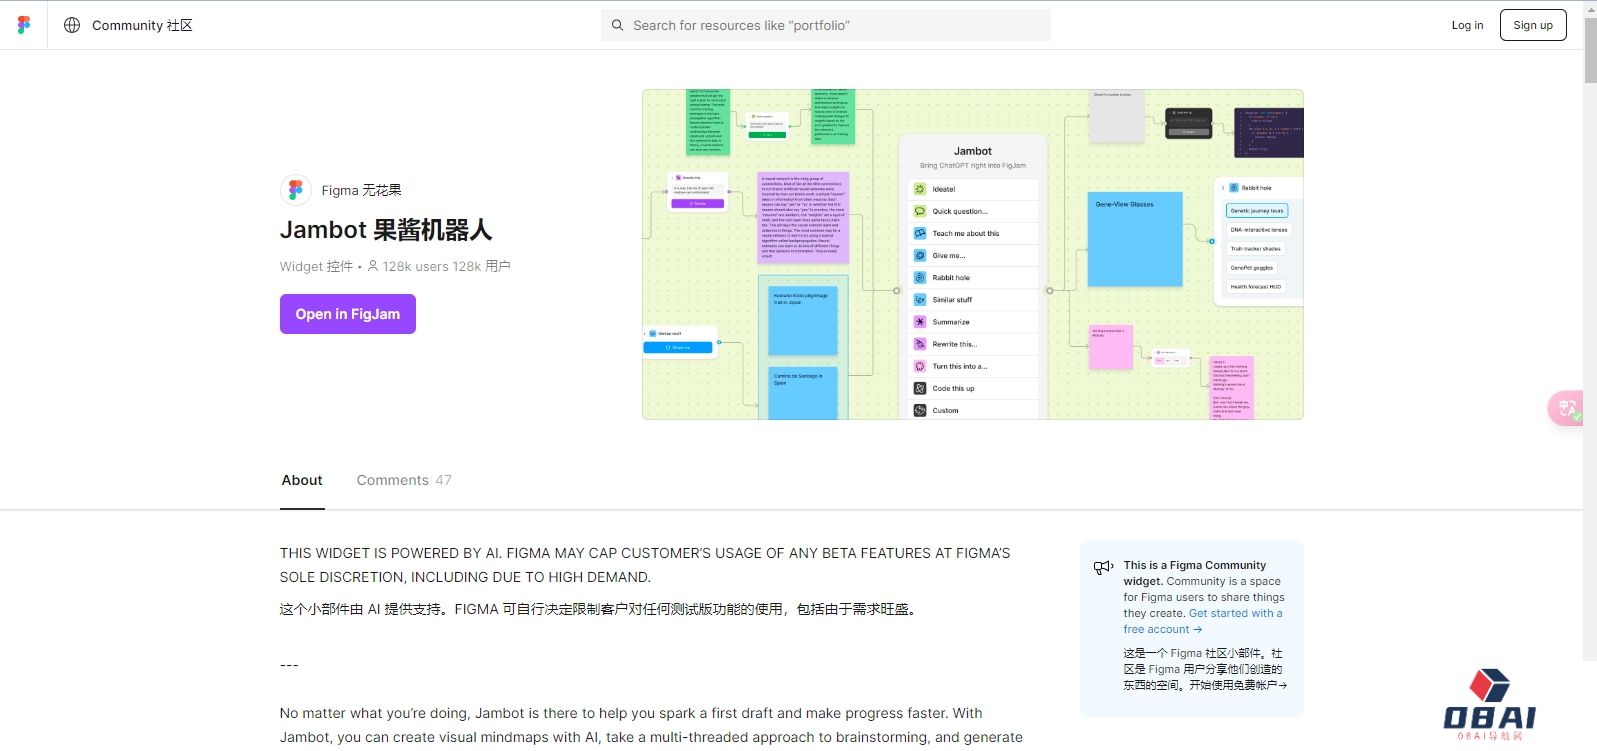Click the Summarize icon in the preview

(x=920, y=322)
